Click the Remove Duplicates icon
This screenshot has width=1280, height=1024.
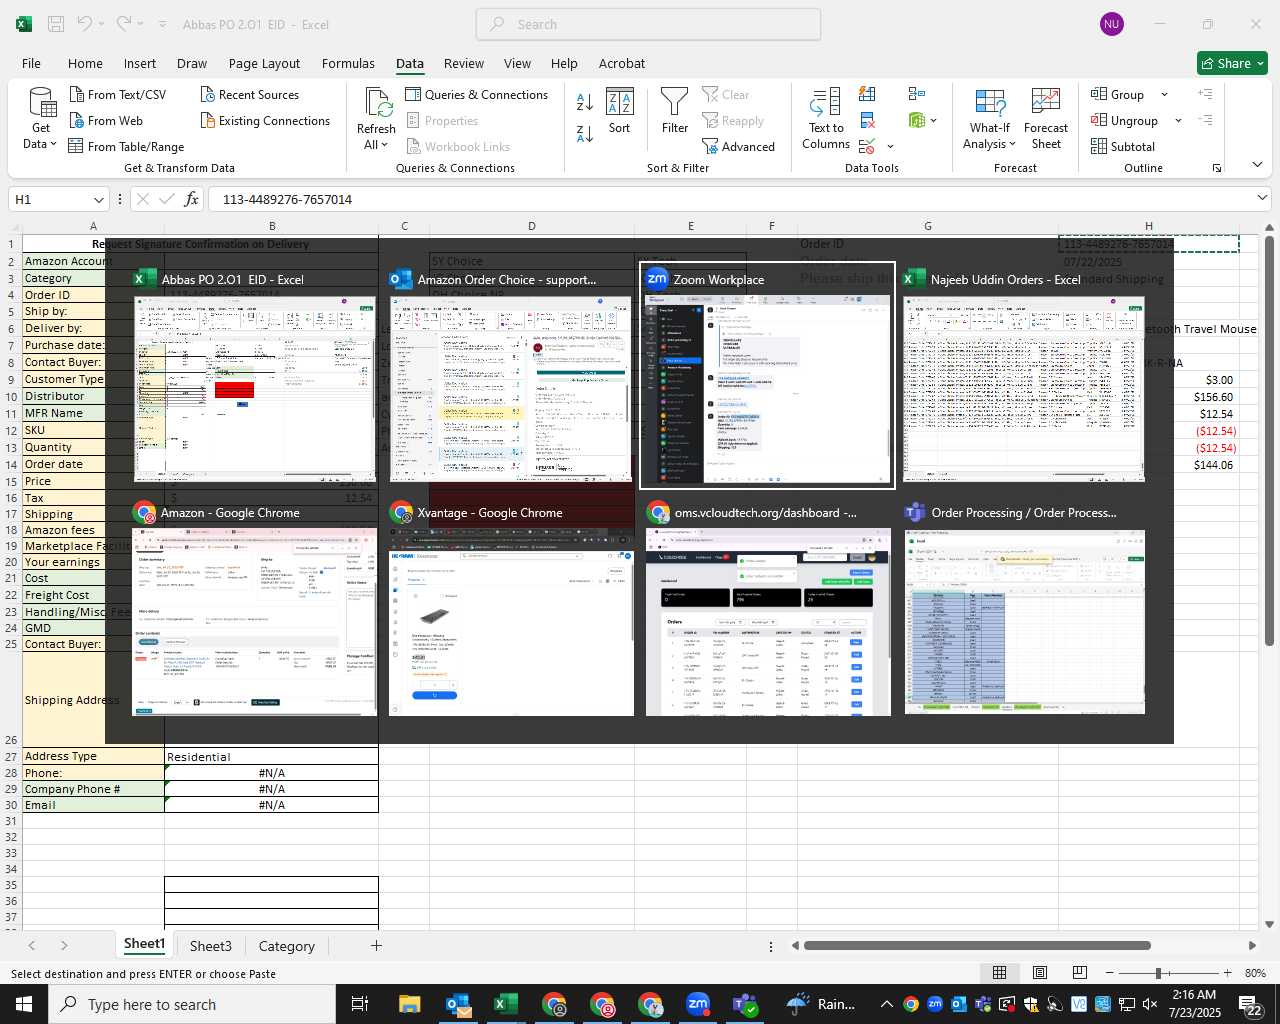click(x=868, y=120)
